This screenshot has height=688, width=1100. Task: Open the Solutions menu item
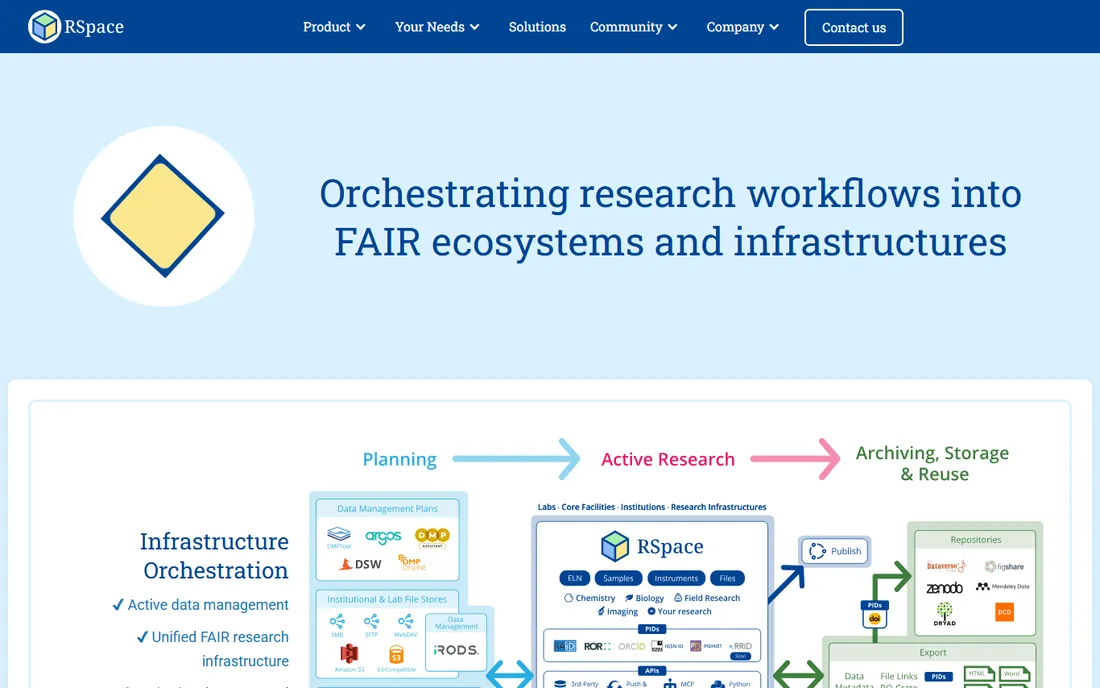point(537,27)
